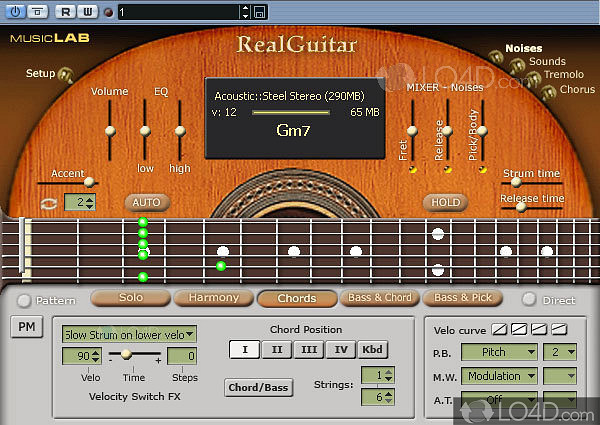
Task: Click the velocity Time slider handle
Action: pyautogui.click(x=126, y=354)
